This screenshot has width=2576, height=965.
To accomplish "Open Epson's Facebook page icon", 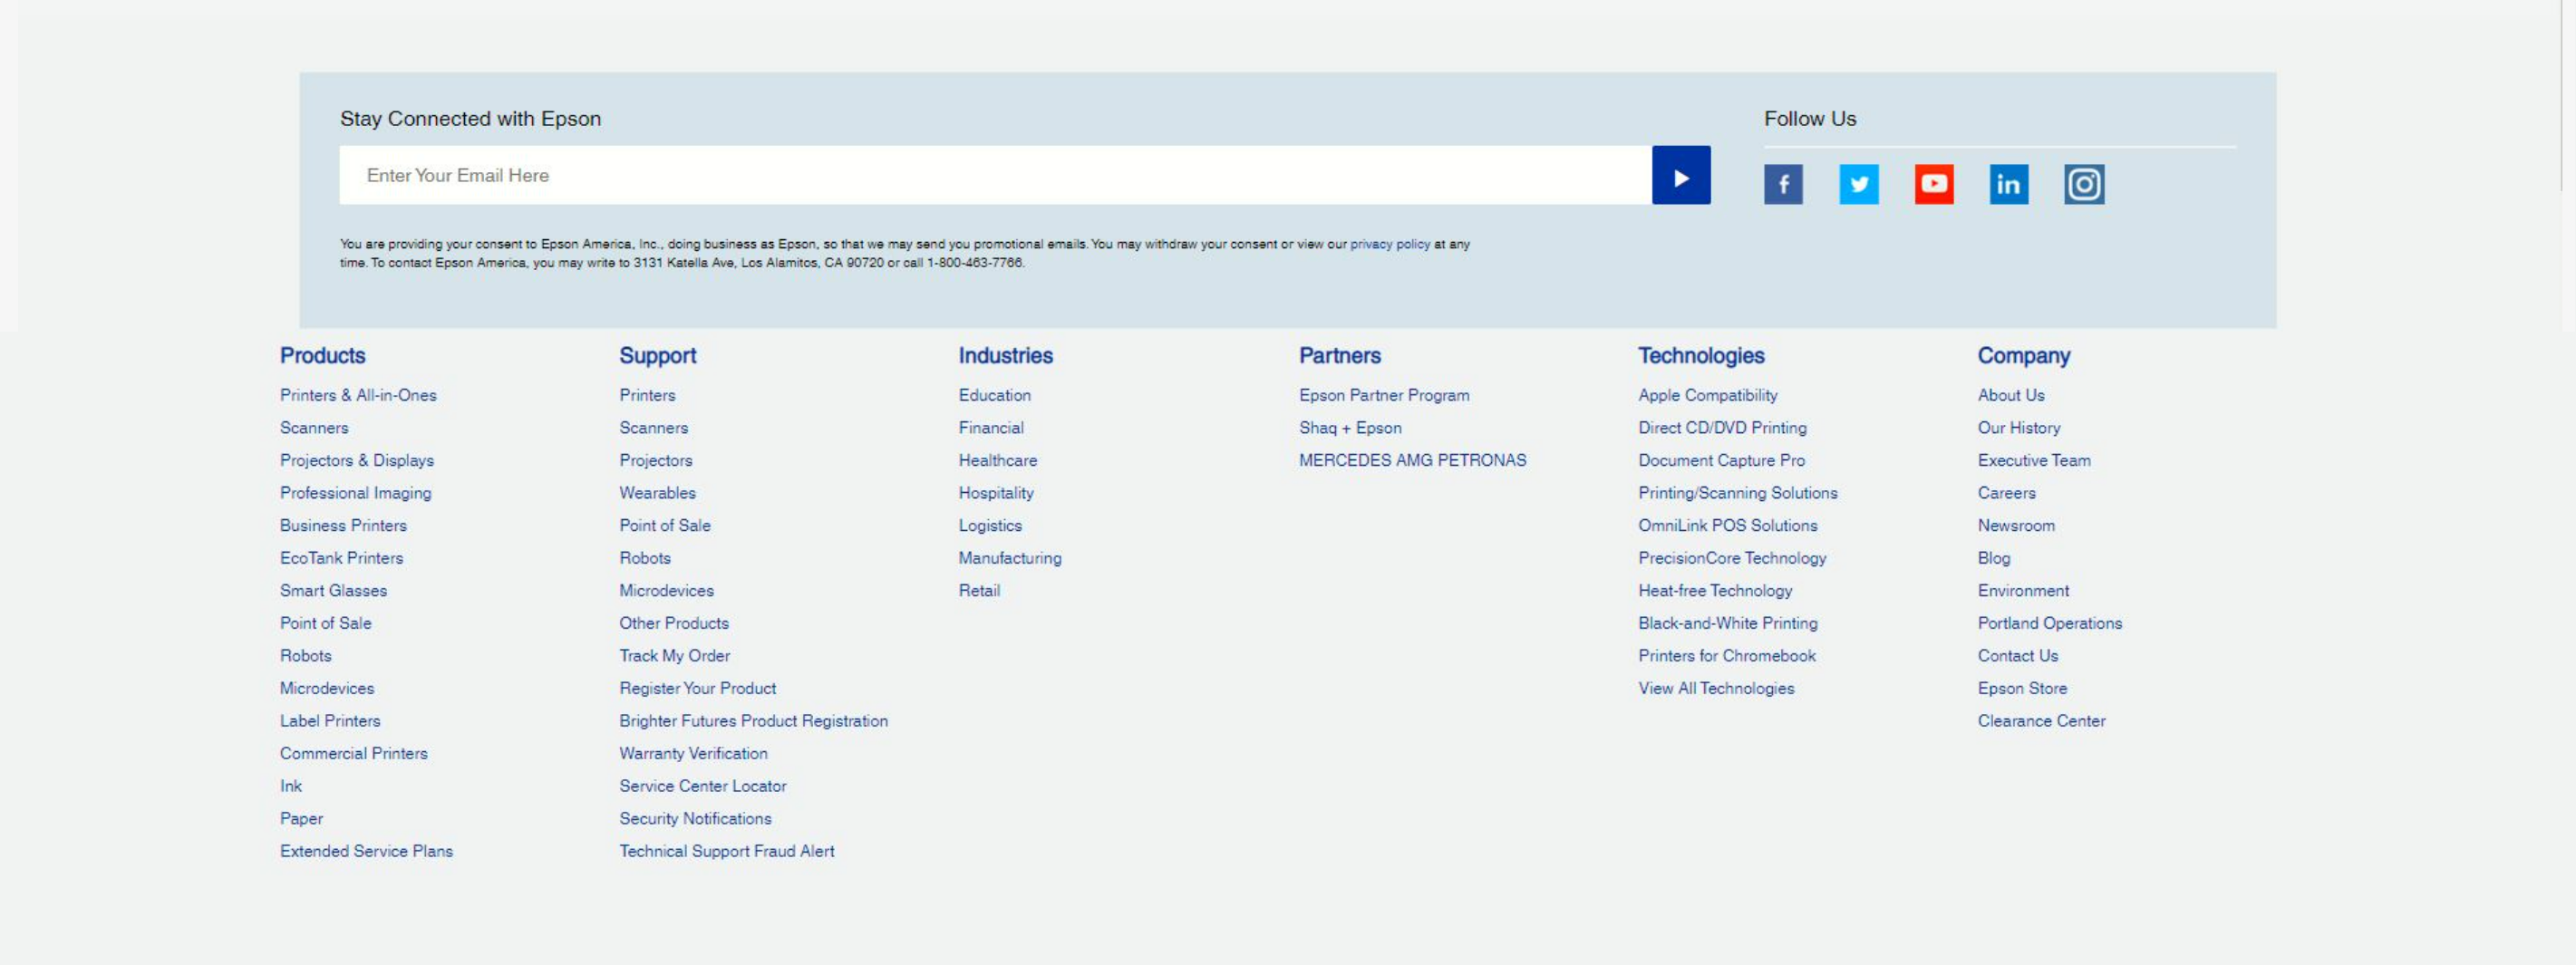I will pos(1783,184).
